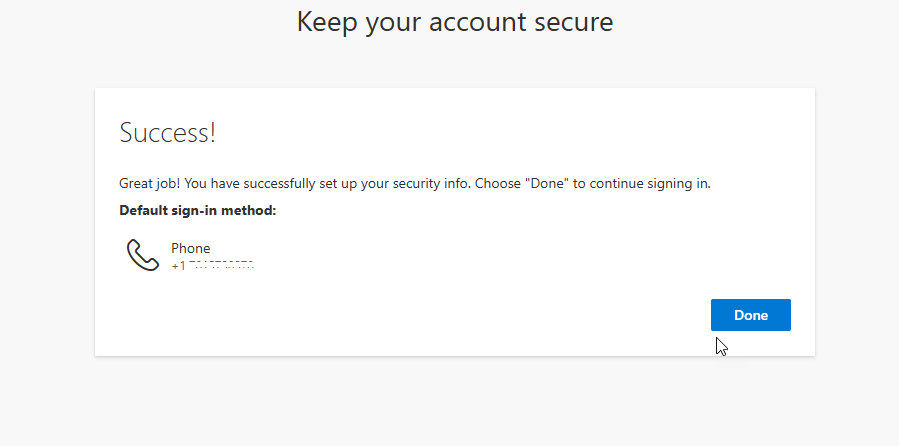This screenshot has height=446, width=899.
Task: Click the +1 country code prefix
Action: (178, 266)
